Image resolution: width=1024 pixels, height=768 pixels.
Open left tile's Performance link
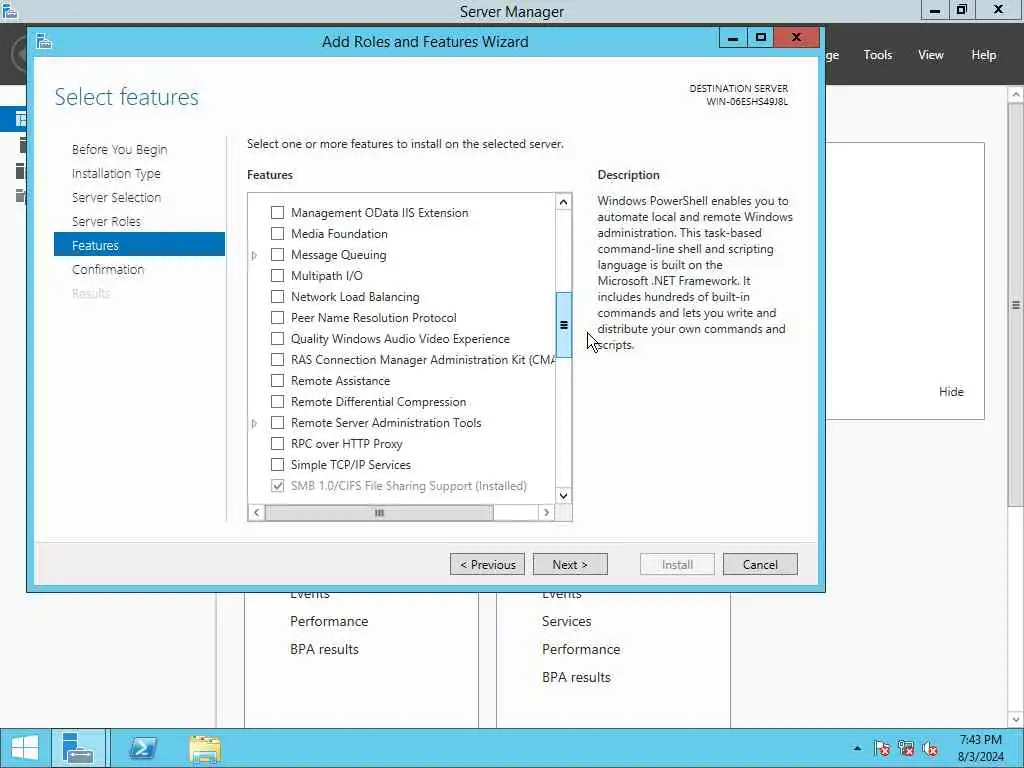[x=329, y=621]
